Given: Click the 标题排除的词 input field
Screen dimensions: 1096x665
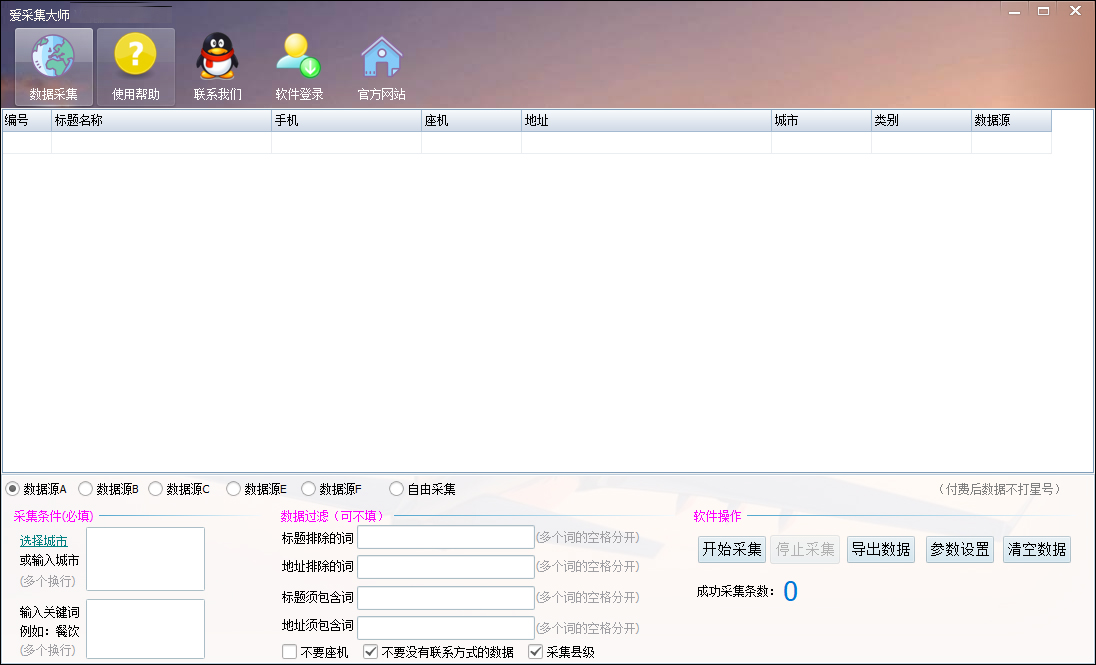Looking at the screenshot, I should (445, 537).
